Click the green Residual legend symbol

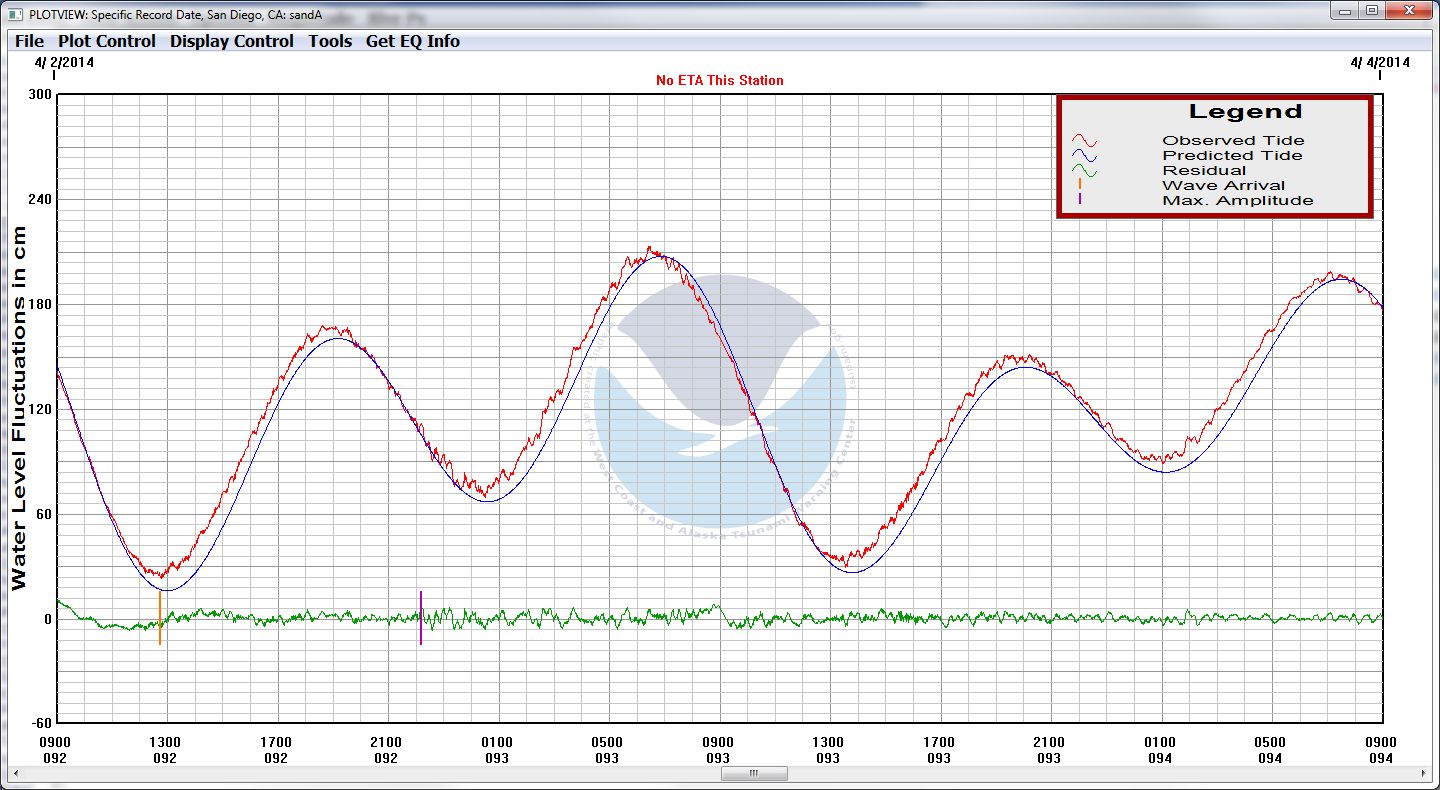coord(1084,171)
